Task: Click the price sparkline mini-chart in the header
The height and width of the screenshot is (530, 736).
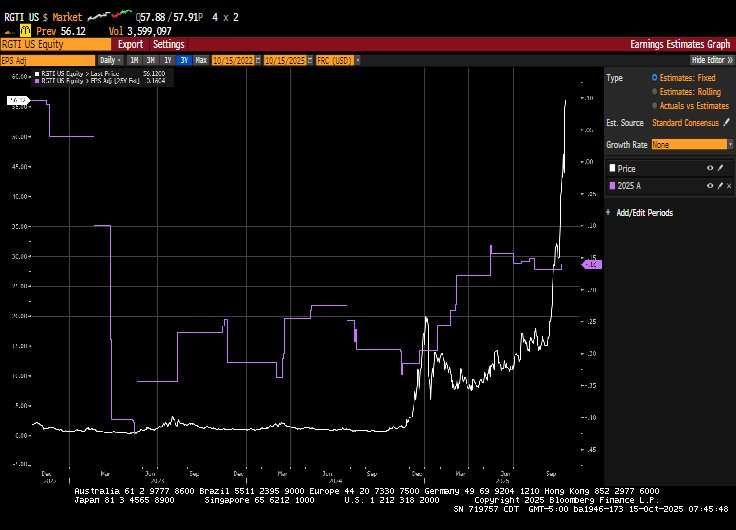Action: 110,15
